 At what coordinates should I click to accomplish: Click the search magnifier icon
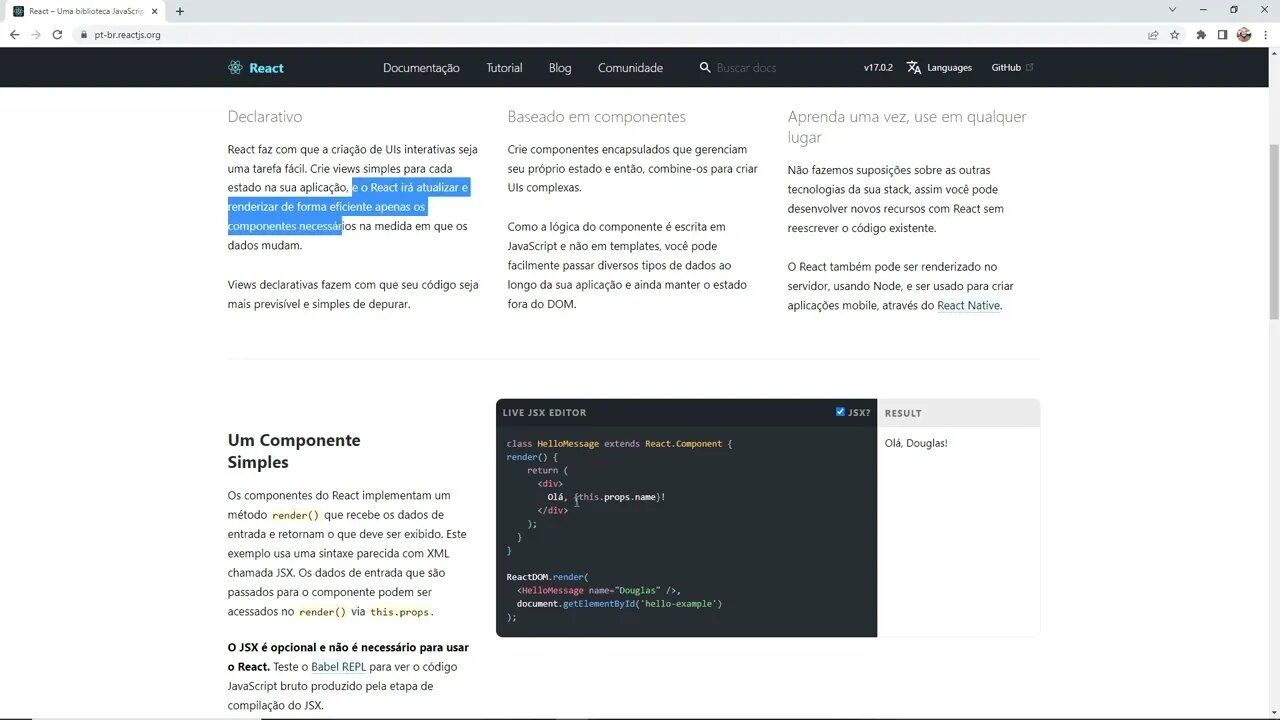tap(705, 67)
